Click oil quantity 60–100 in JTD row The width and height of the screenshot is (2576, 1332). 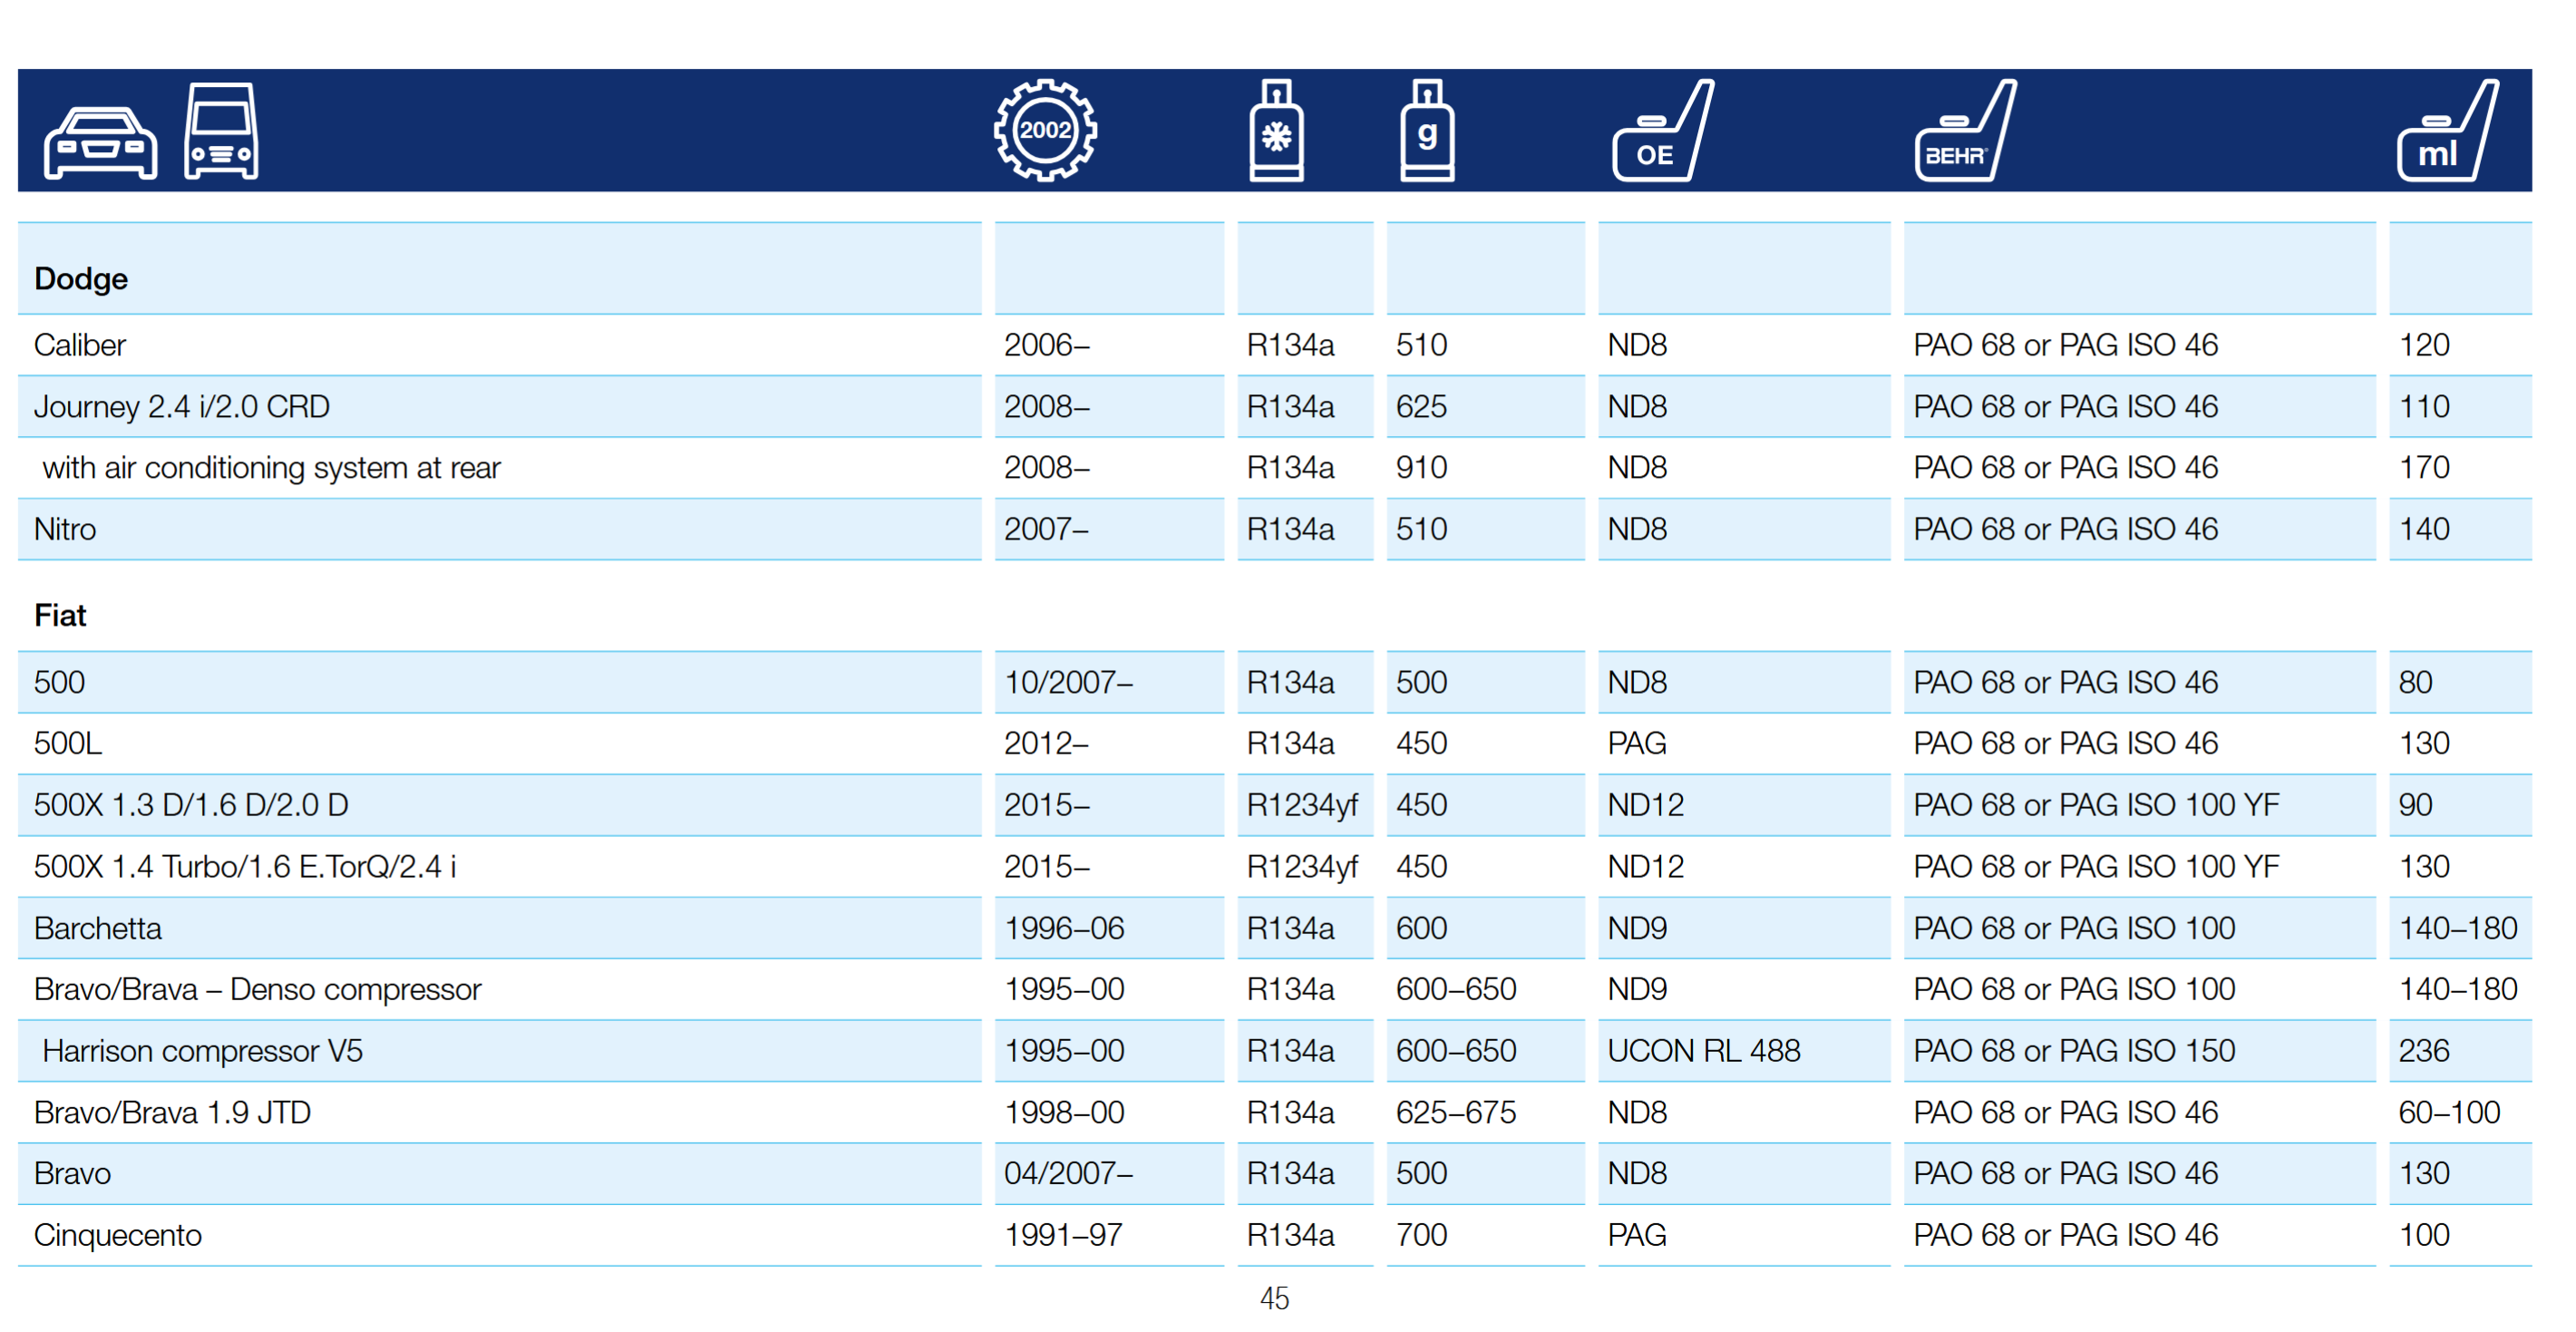tap(2449, 1111)
